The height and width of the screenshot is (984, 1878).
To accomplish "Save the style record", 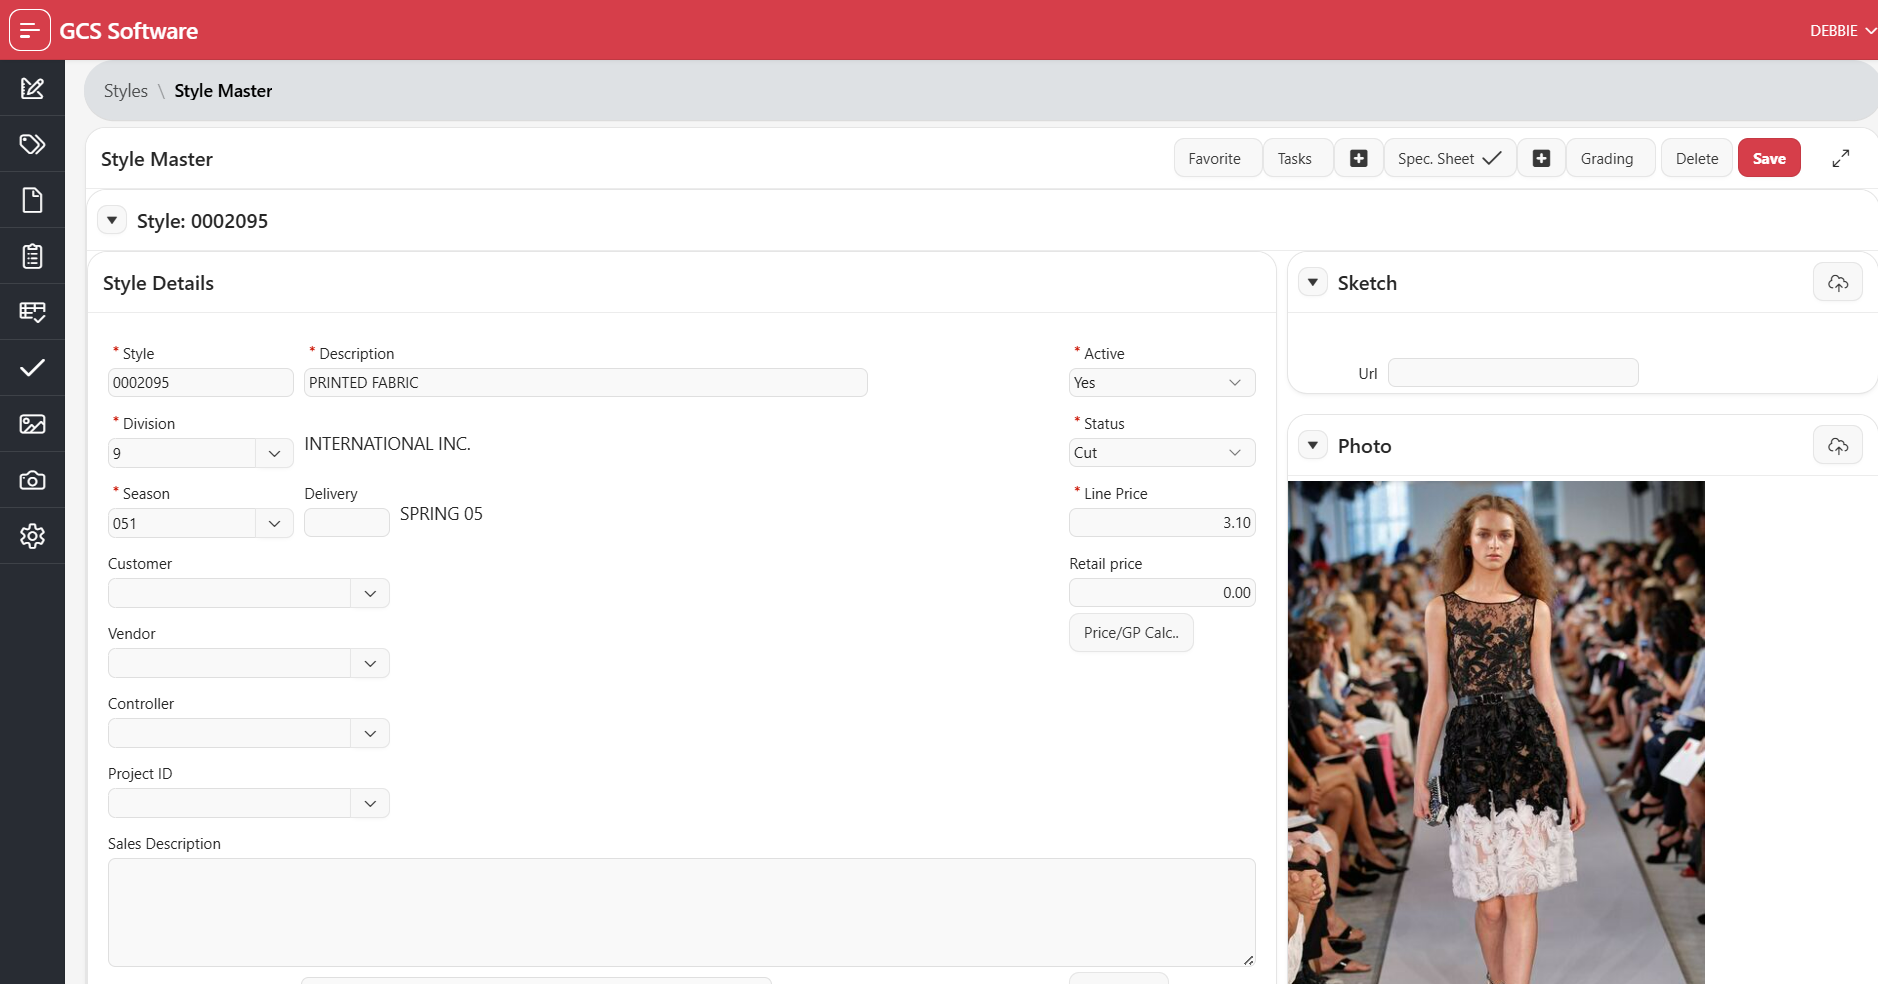I will pyautogui.click(x=1769, y=158).
